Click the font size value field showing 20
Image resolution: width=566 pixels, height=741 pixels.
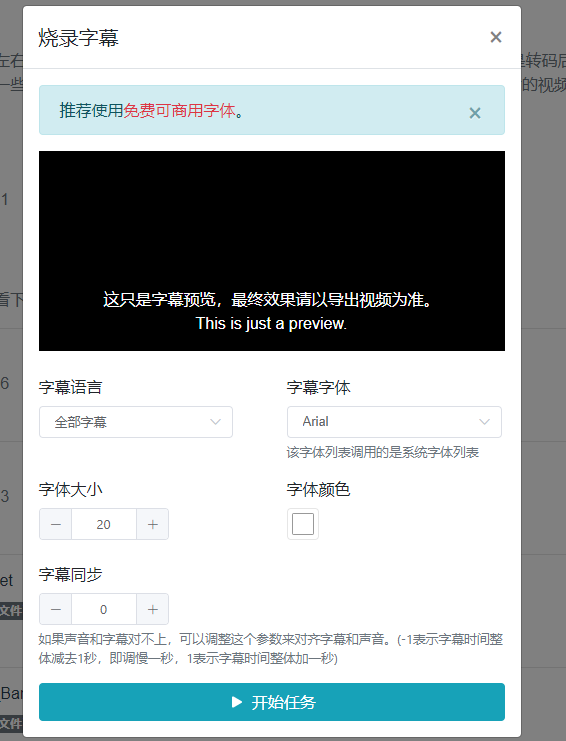pyautogui.click(x=104, y=524)
